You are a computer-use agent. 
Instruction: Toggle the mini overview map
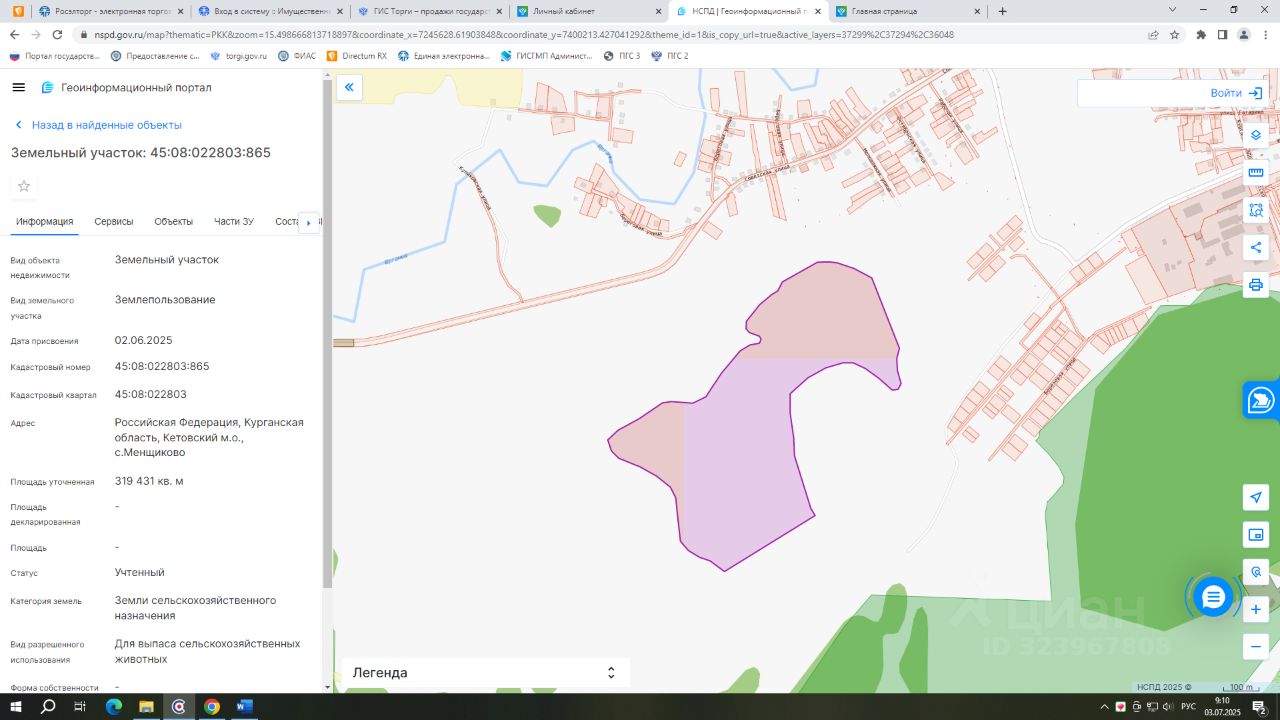click(1256, 535)
